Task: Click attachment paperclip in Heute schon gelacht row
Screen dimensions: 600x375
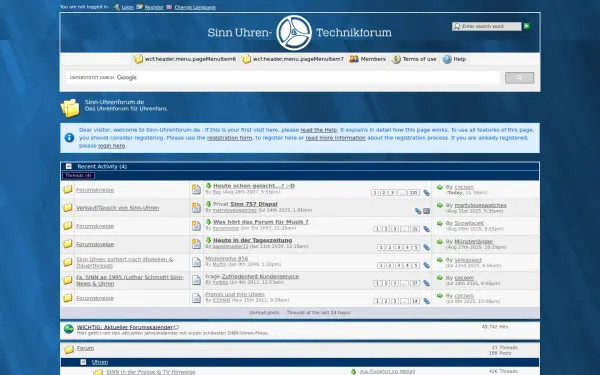Action: 426,193
